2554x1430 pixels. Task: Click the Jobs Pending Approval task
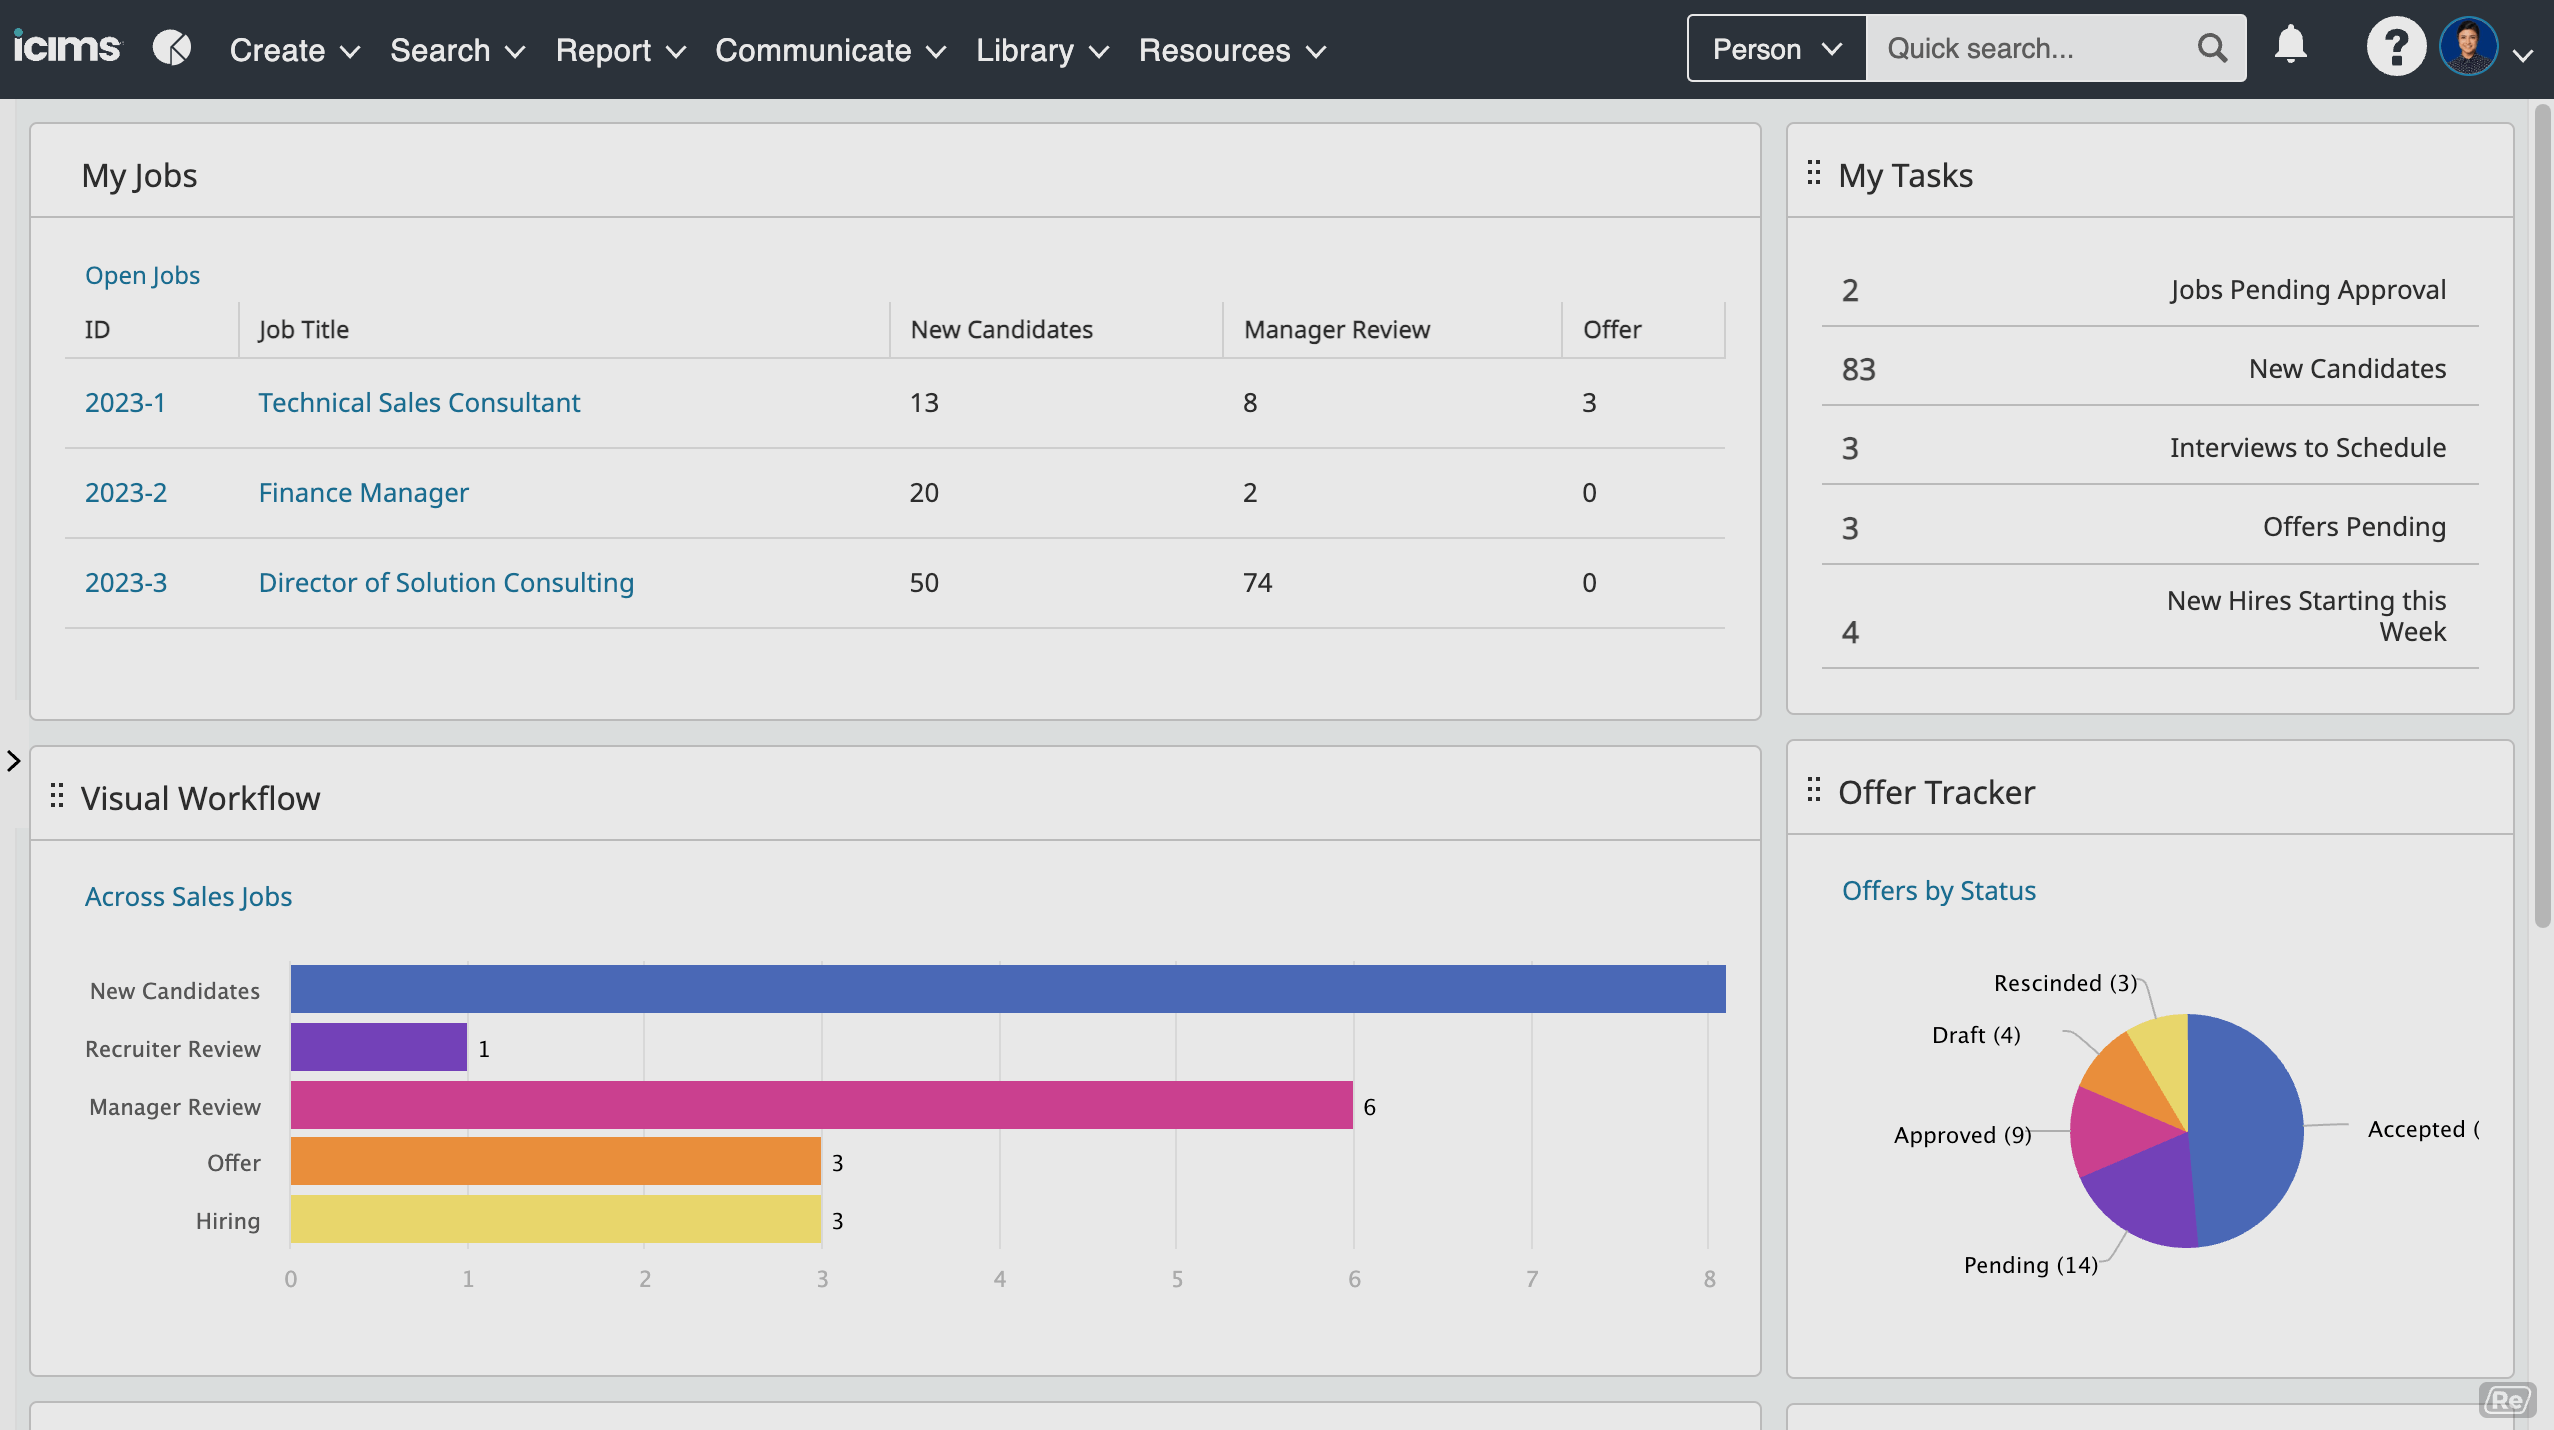[x=2150, y=289]
